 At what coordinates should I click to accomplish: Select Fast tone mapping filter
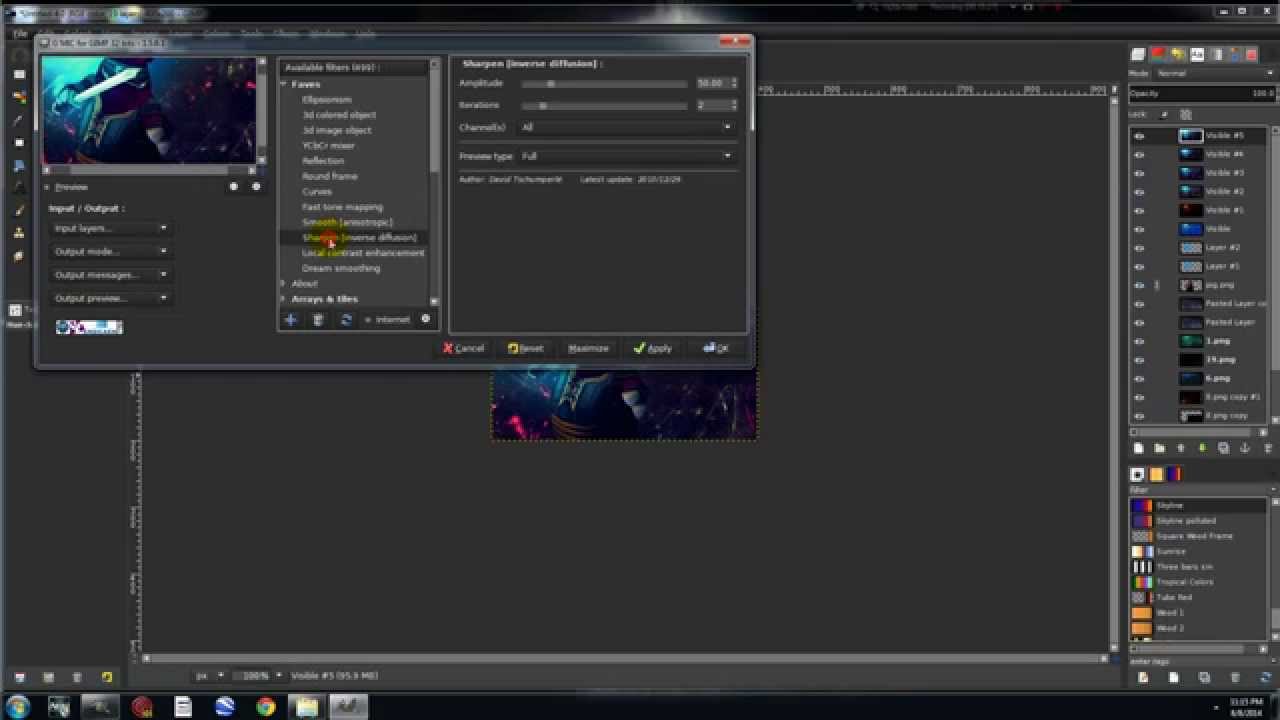coord(342,207)
